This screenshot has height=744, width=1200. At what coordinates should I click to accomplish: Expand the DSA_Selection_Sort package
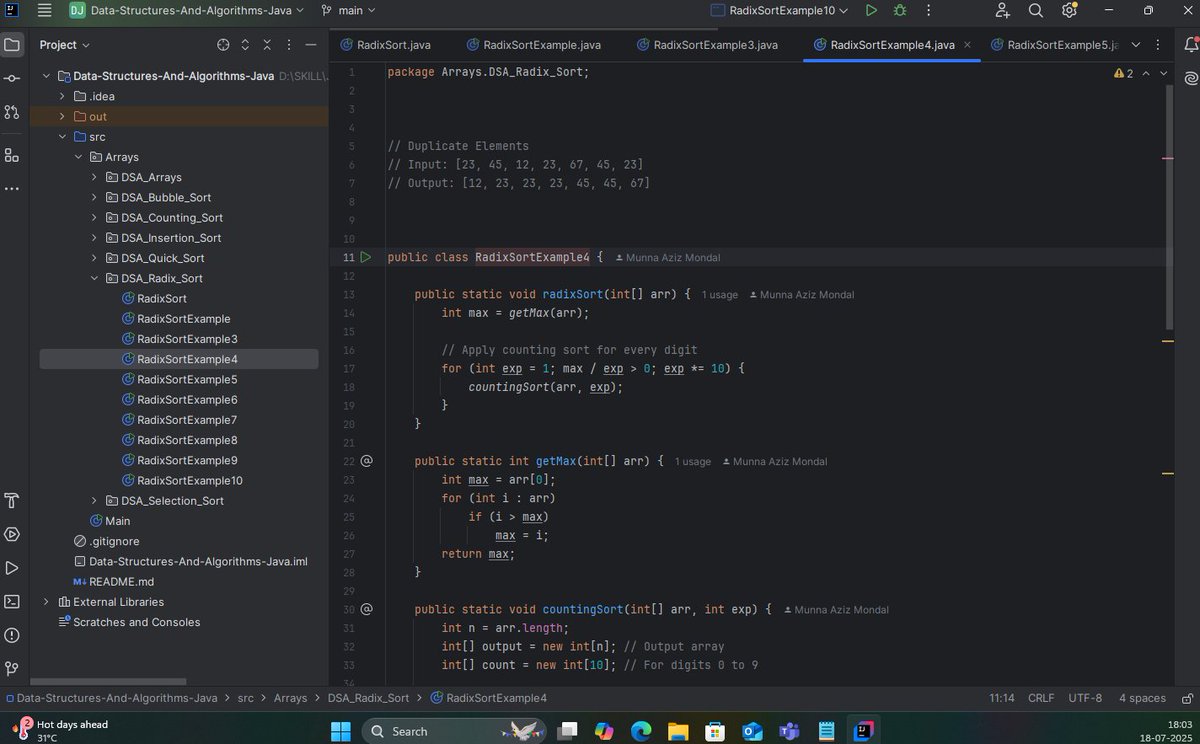tap(94, 500)
